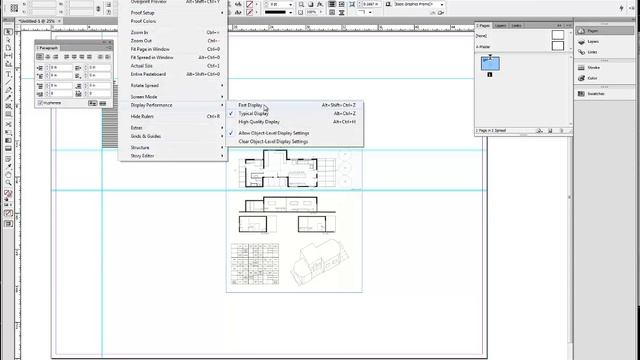Expand the Screen Mode submenu
Viewport: 640px width, 360px height.
[173, 97]
